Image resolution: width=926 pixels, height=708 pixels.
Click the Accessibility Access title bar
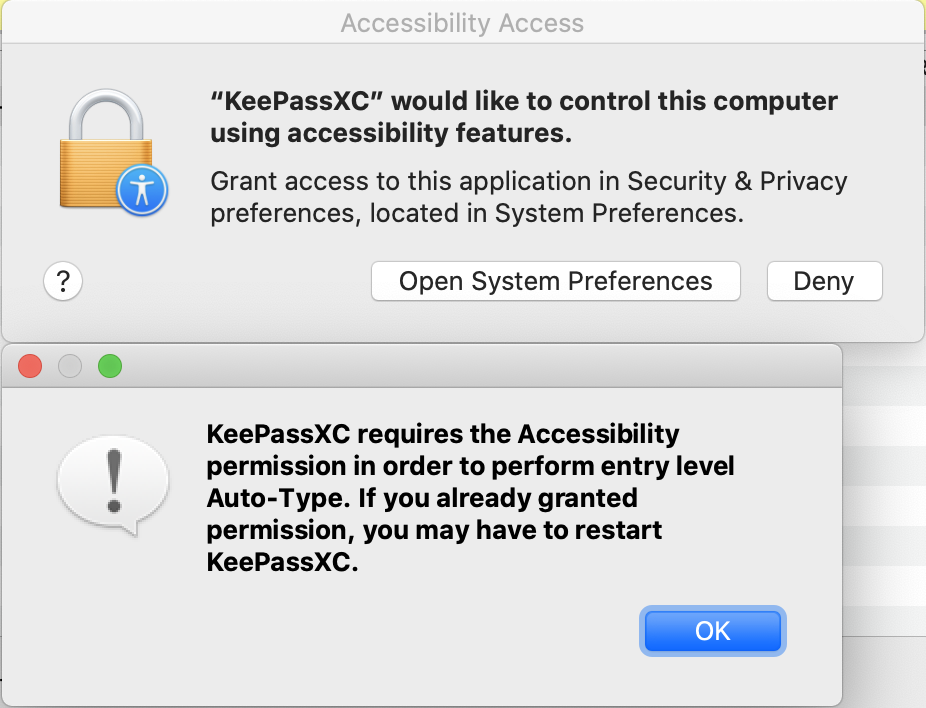462,22
